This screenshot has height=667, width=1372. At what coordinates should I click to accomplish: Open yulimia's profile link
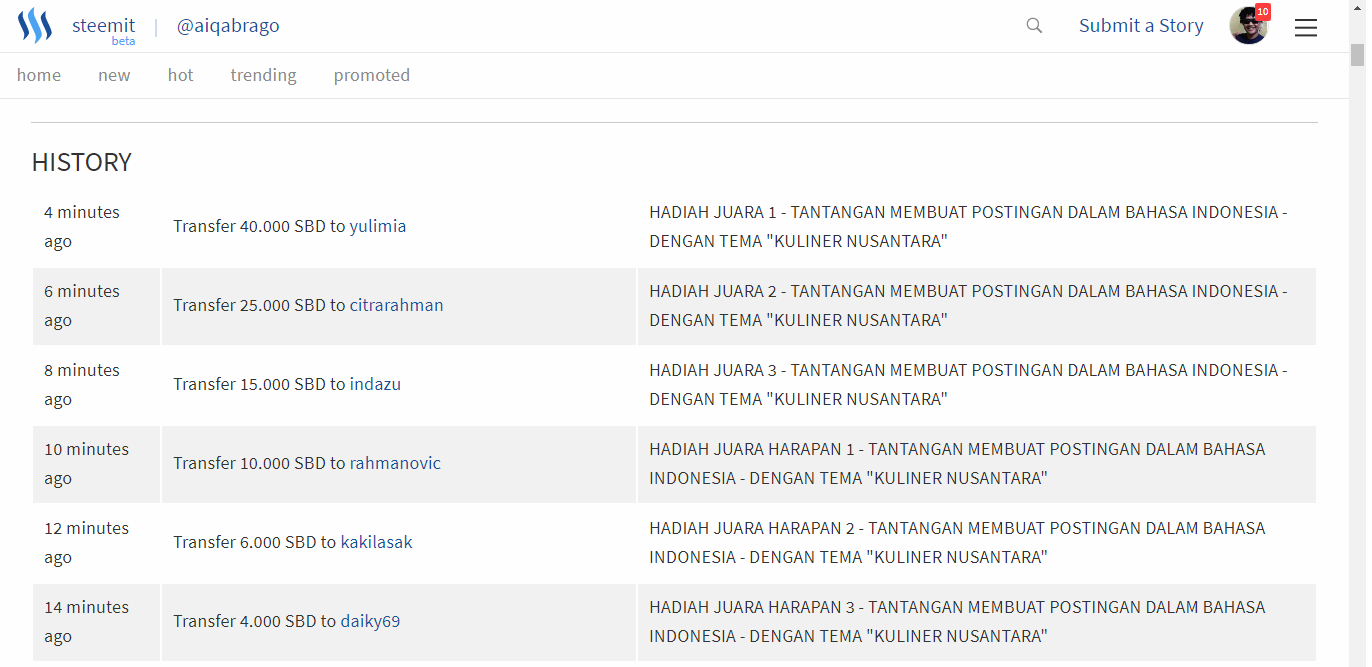[378, 226]
